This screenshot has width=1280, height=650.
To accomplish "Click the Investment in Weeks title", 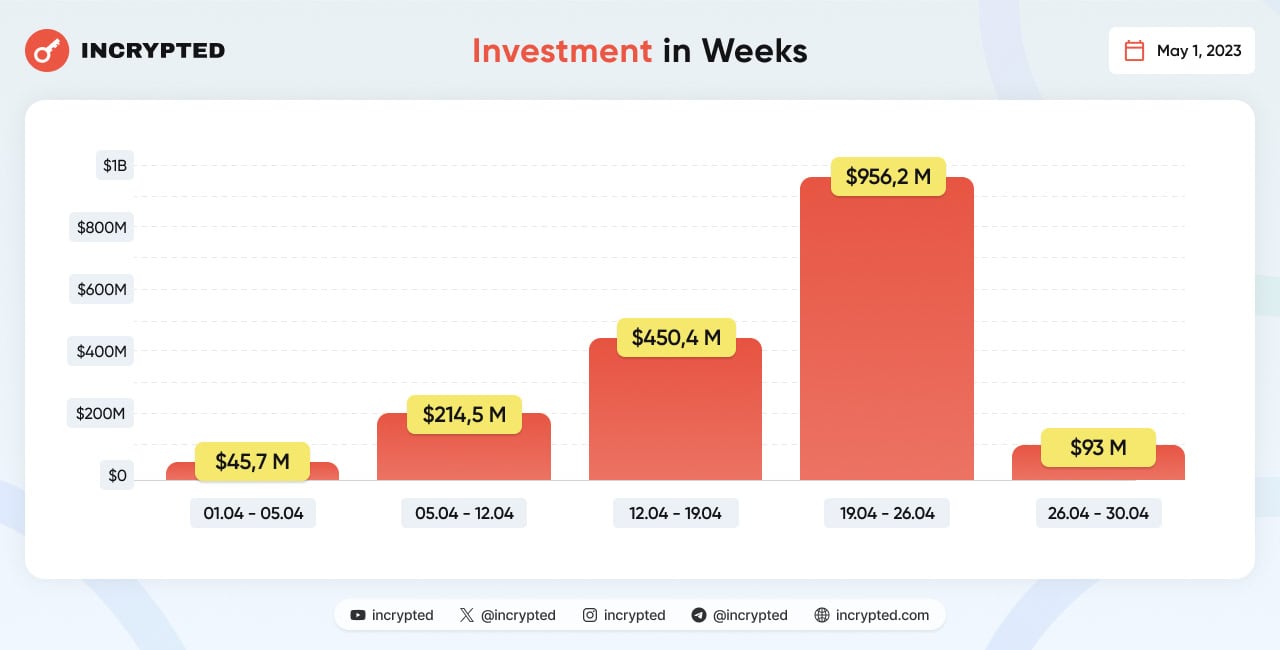I will [x=639, y=50].
